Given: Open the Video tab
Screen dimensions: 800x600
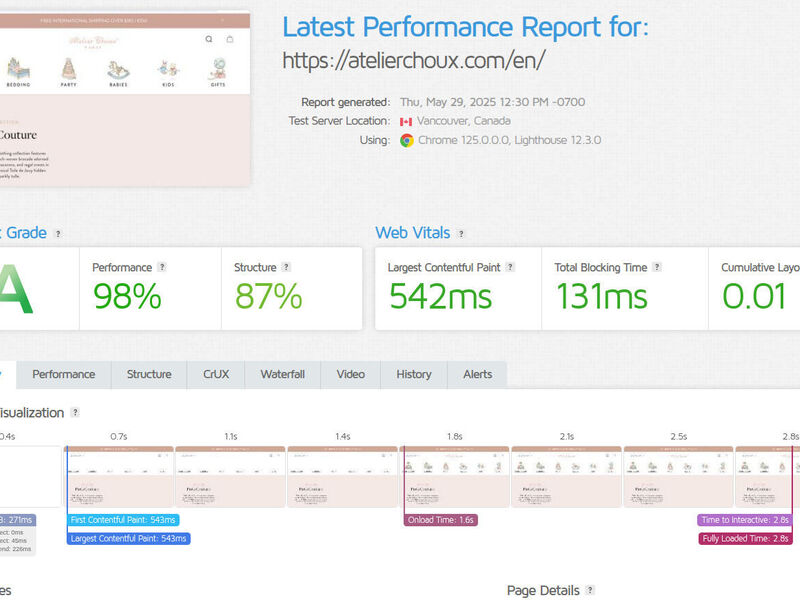Looking at the screenshot, I should coord(351,374).
